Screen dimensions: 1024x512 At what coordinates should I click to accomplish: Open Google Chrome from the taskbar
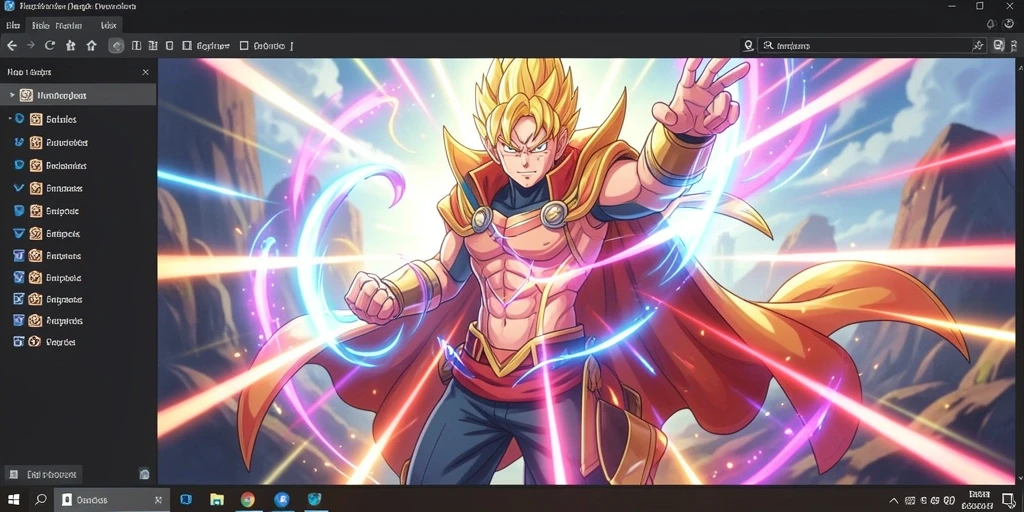point(248,500)
